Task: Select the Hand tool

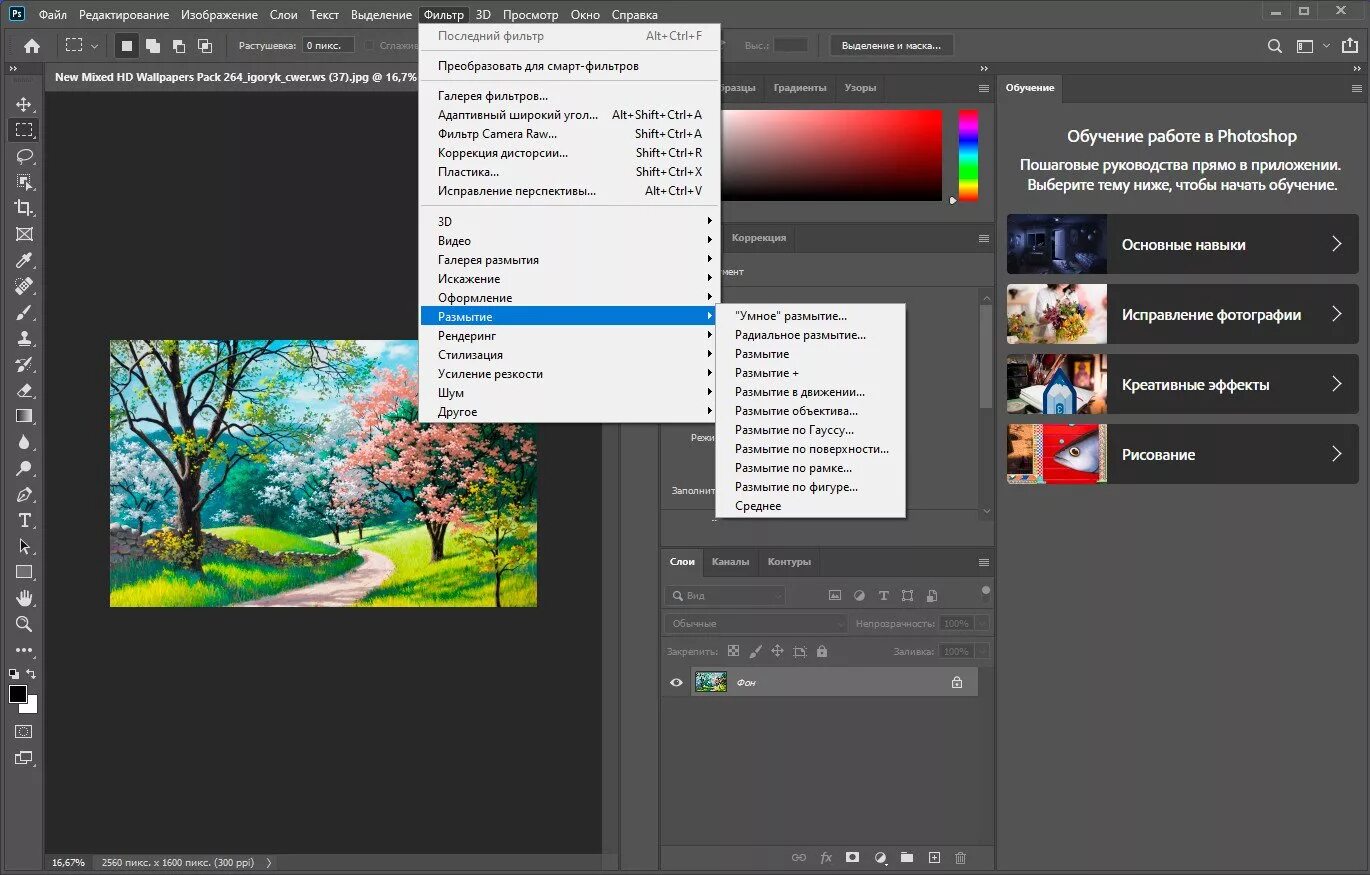Action: tap(24, 598)
